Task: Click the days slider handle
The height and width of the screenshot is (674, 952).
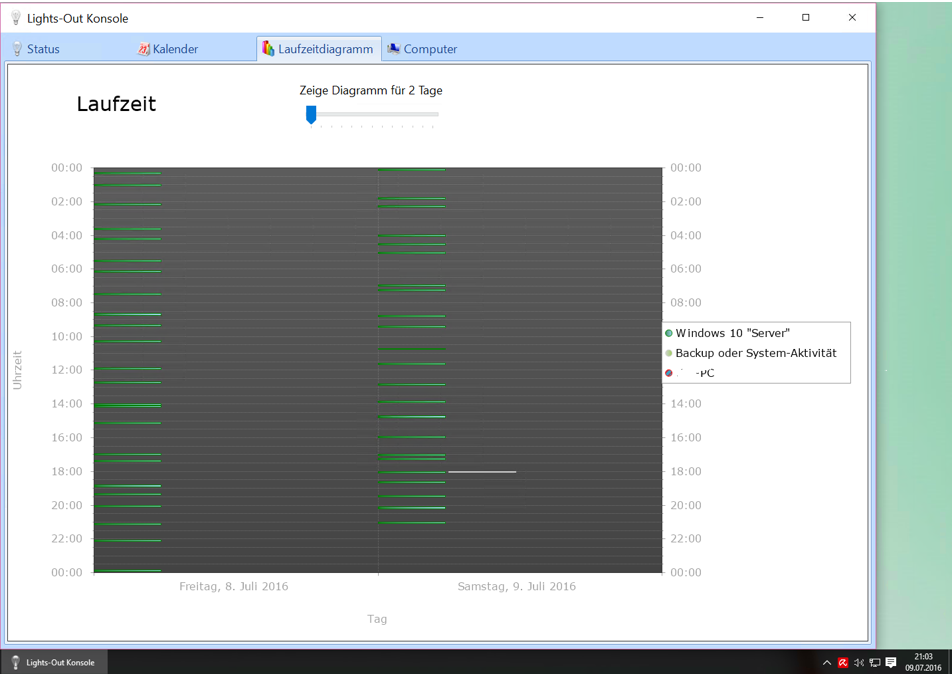Action: [x=311, y=115]
